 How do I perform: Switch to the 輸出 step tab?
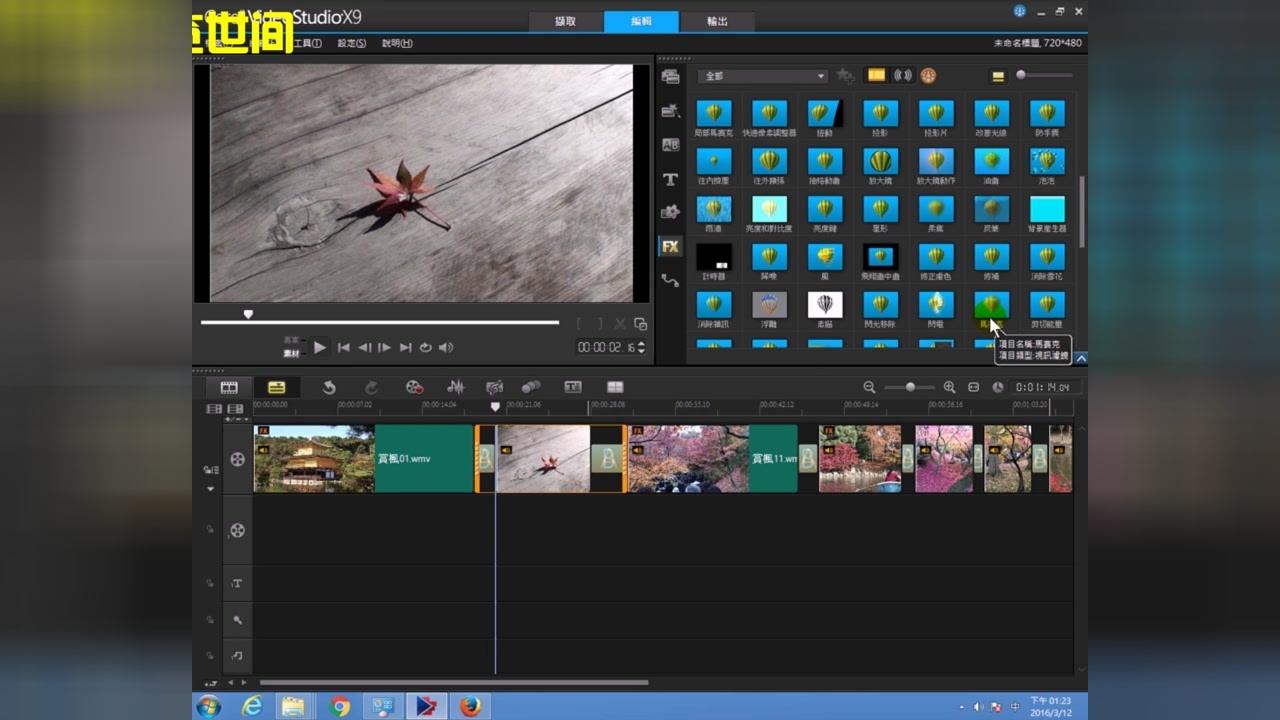[x=717, y=21]
